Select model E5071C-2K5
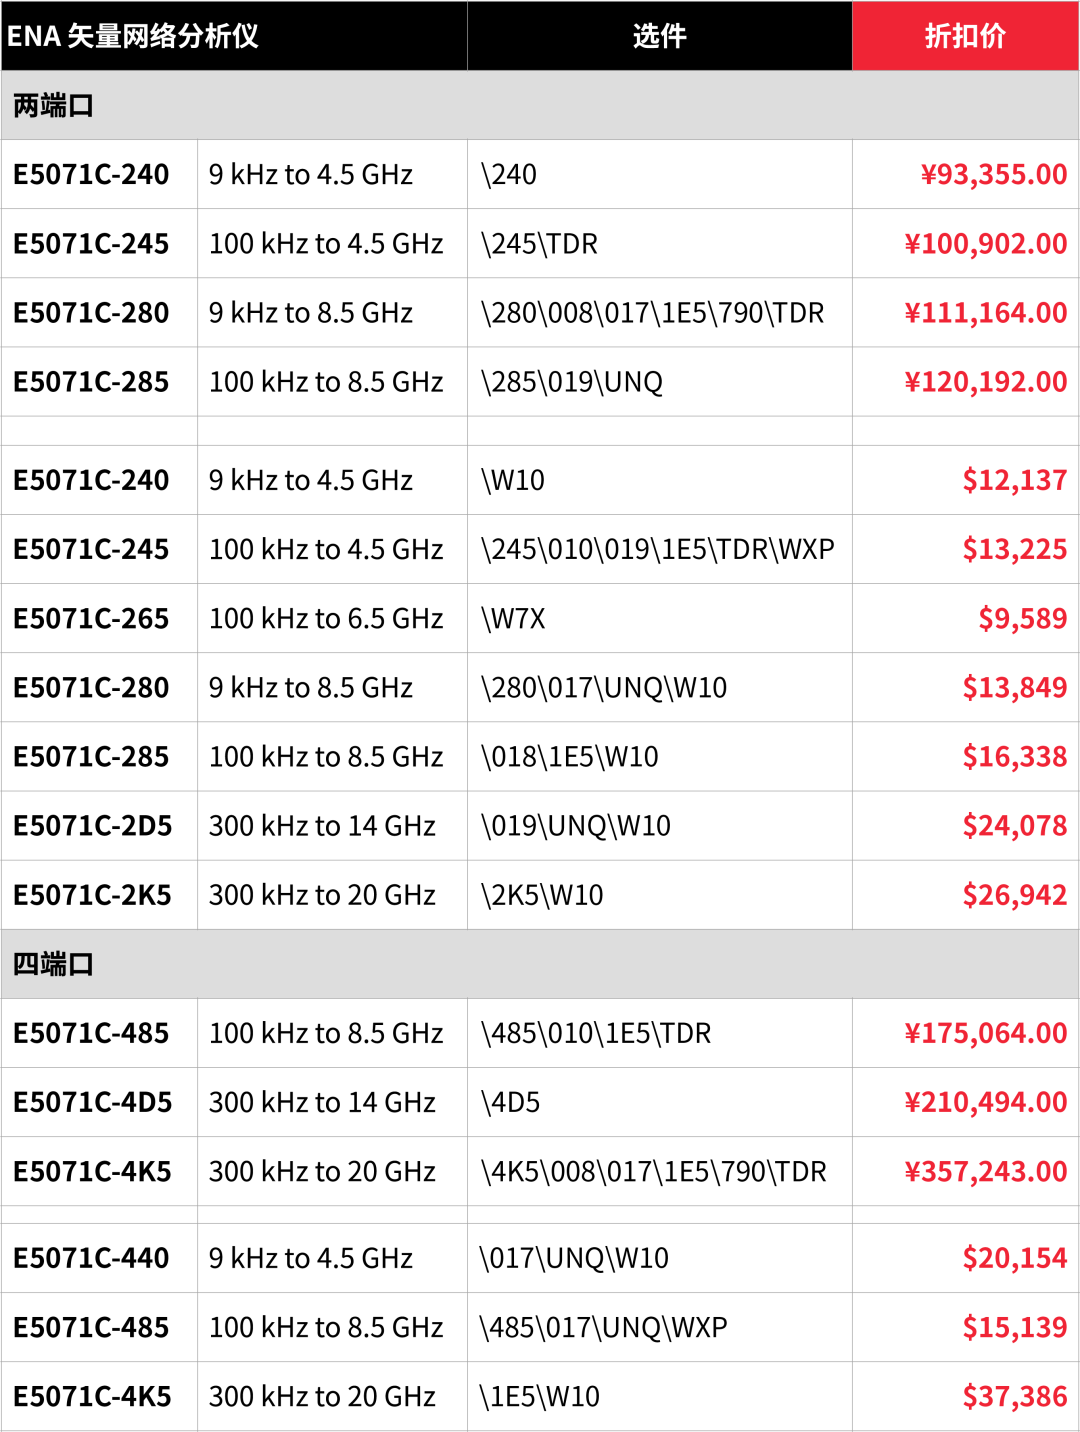The image size is (1080, 1432). click(93, 895)
